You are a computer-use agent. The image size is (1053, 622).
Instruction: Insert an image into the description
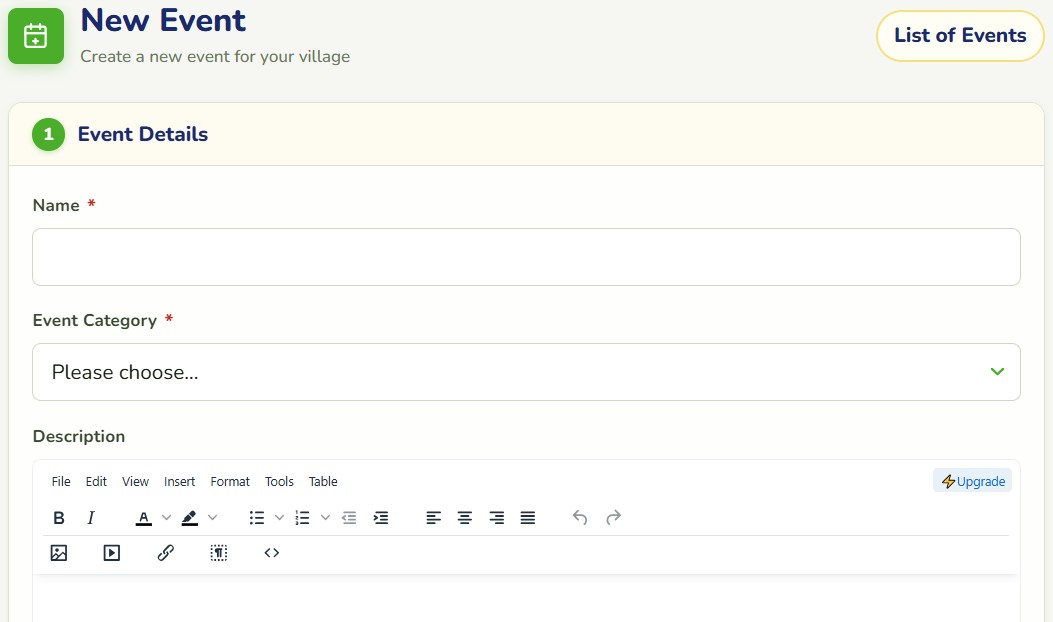click(x=59, y=553)
